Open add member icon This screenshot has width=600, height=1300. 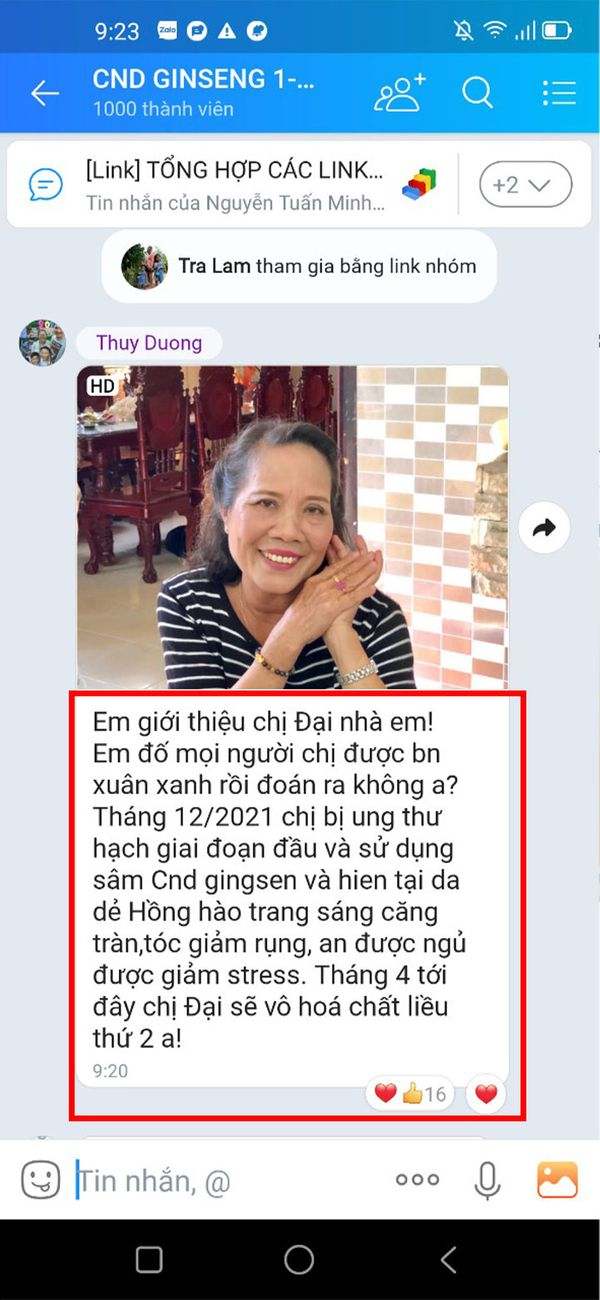tap(399, 93)
